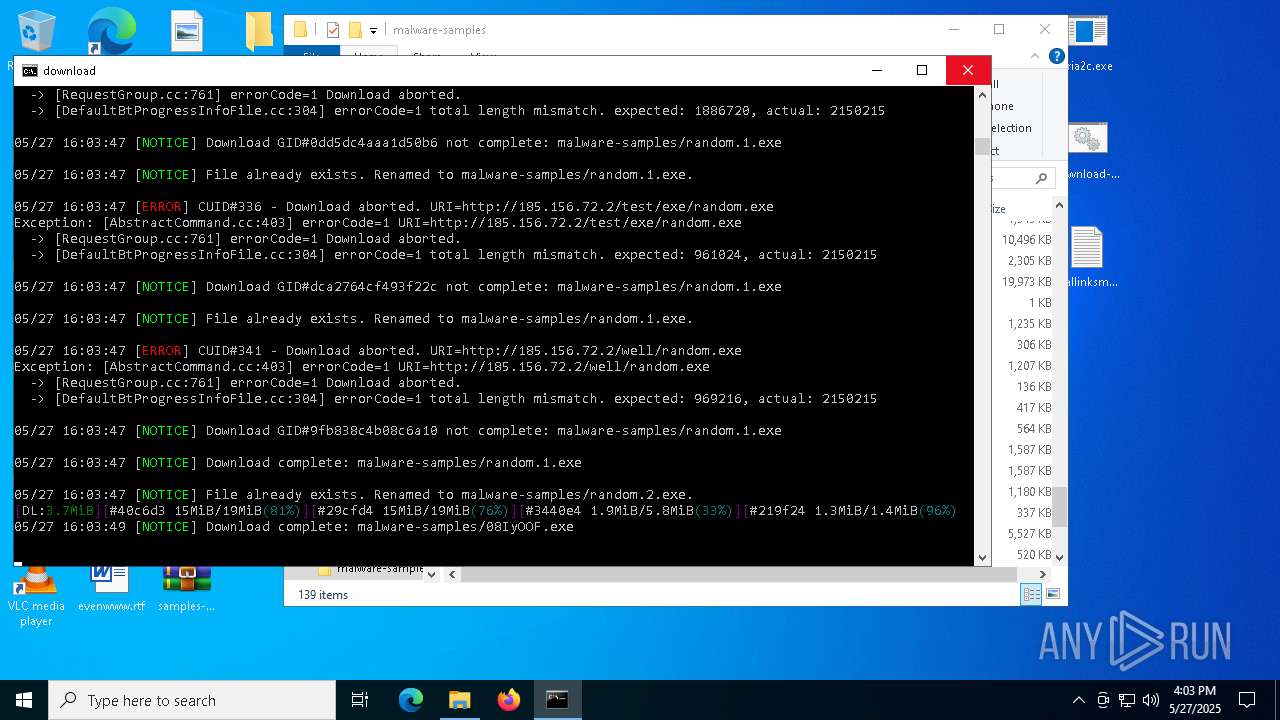Minimize the malware-samples Explorer window

953,29
